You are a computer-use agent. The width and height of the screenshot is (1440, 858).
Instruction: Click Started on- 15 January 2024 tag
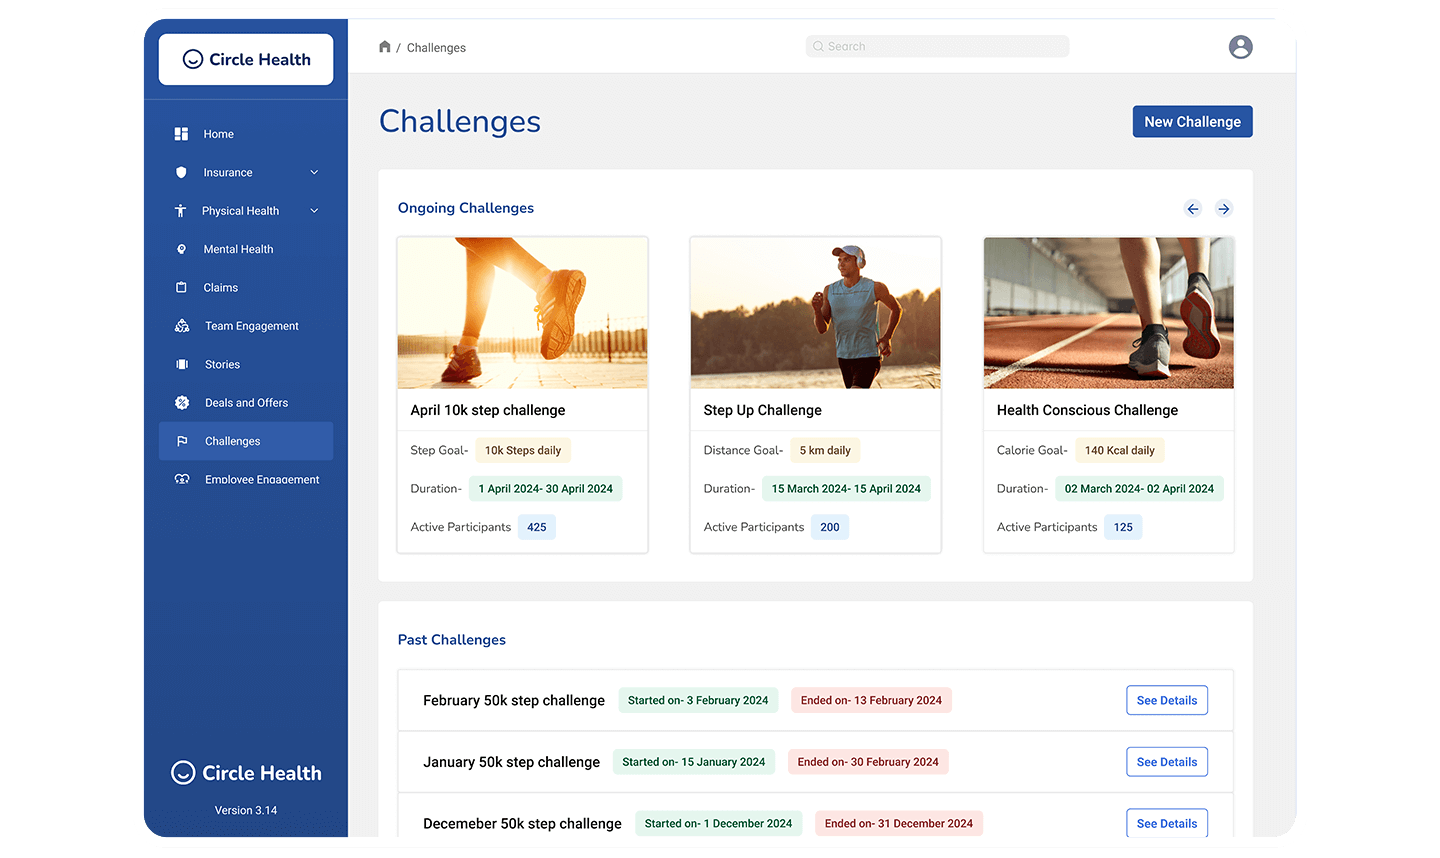coord(694,762)
